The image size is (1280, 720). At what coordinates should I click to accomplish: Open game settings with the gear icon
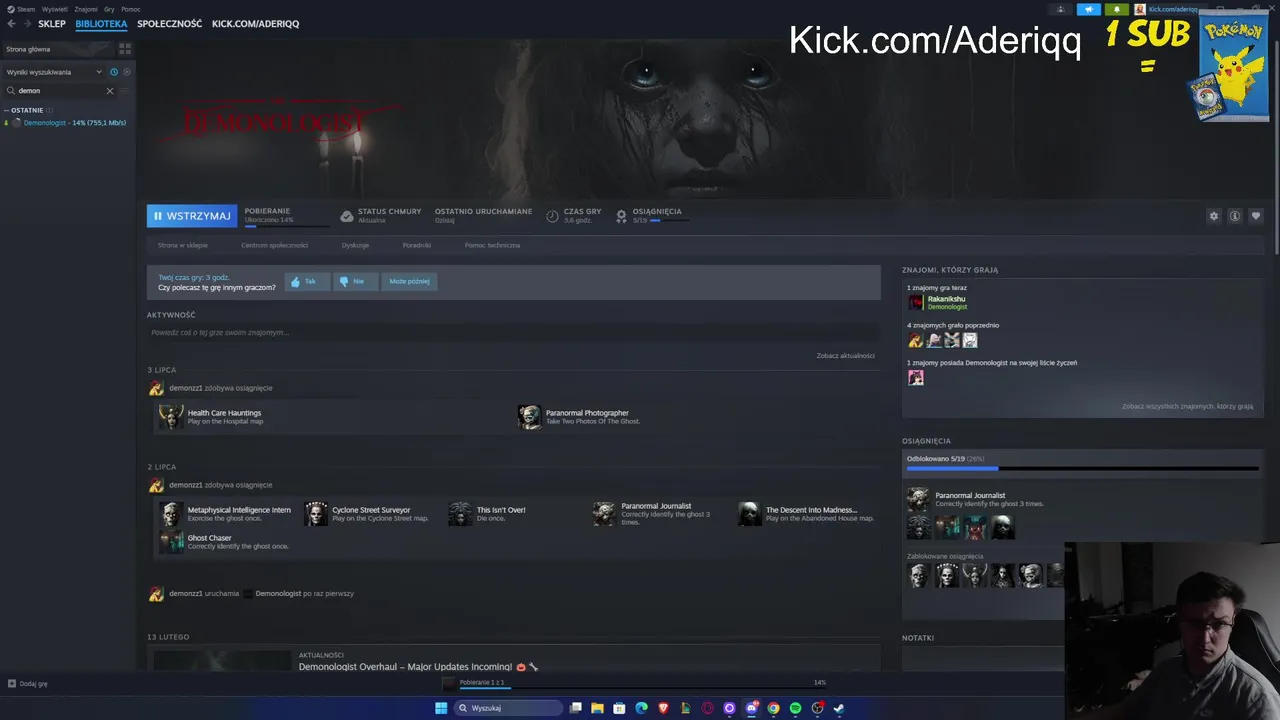[1214, 216]
